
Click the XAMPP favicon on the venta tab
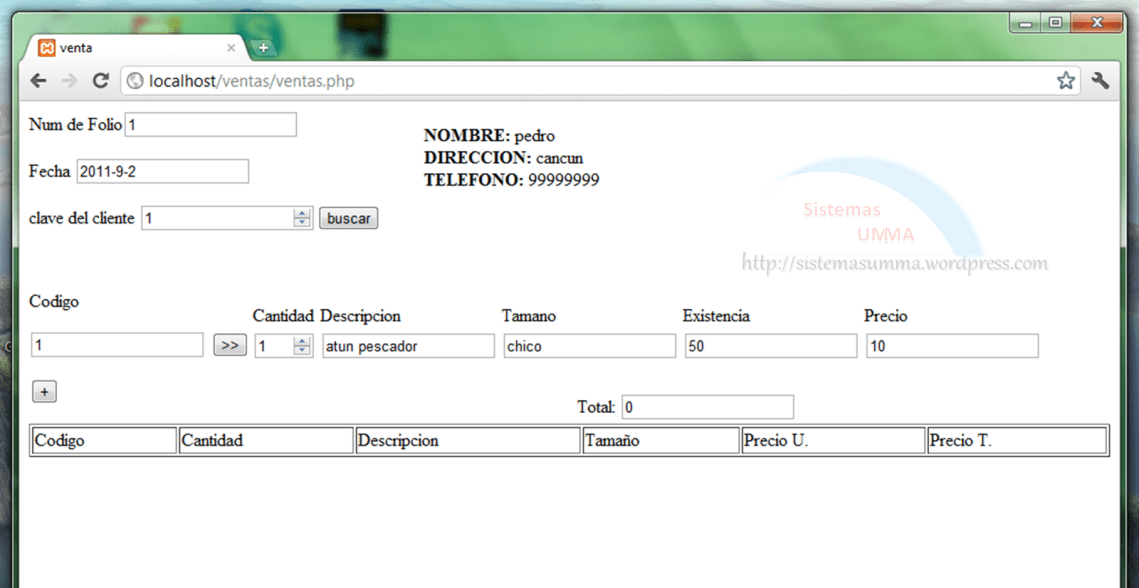[x=48, y=47]
